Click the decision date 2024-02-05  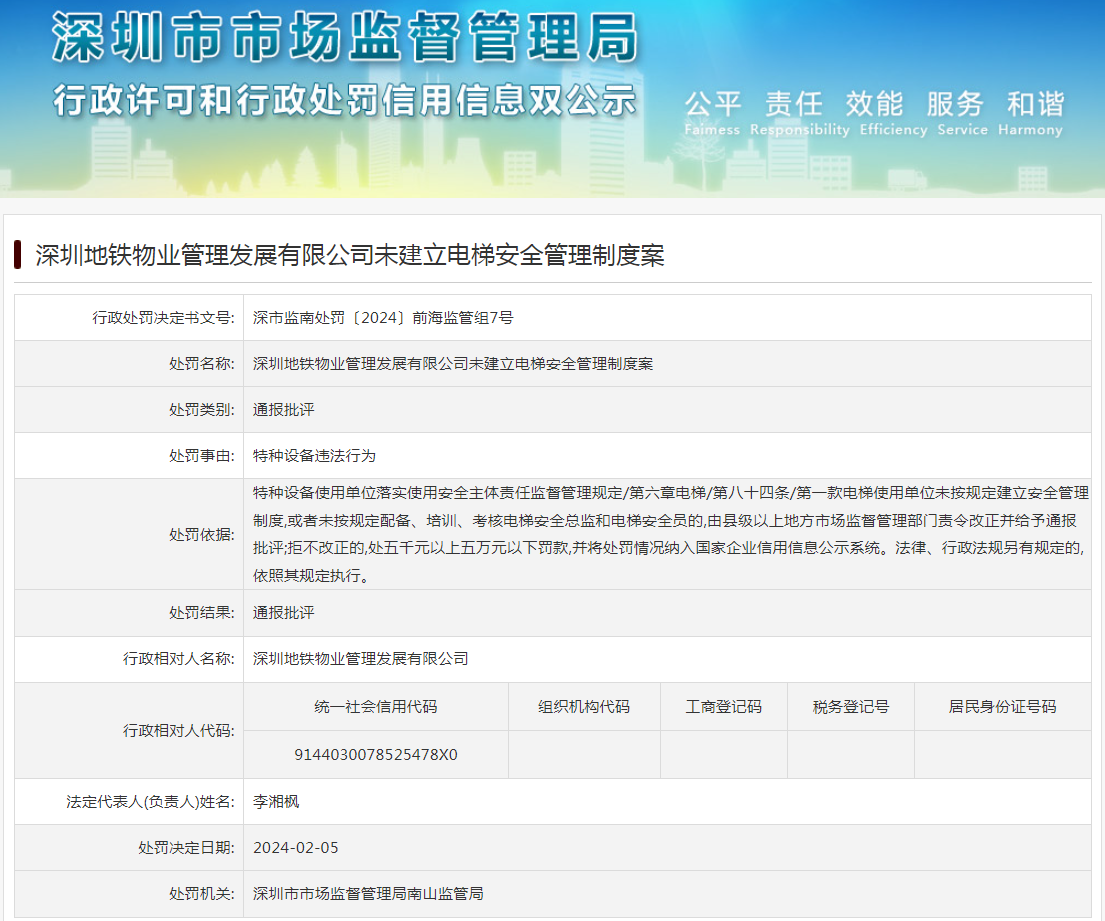click(x=296, y=847)
